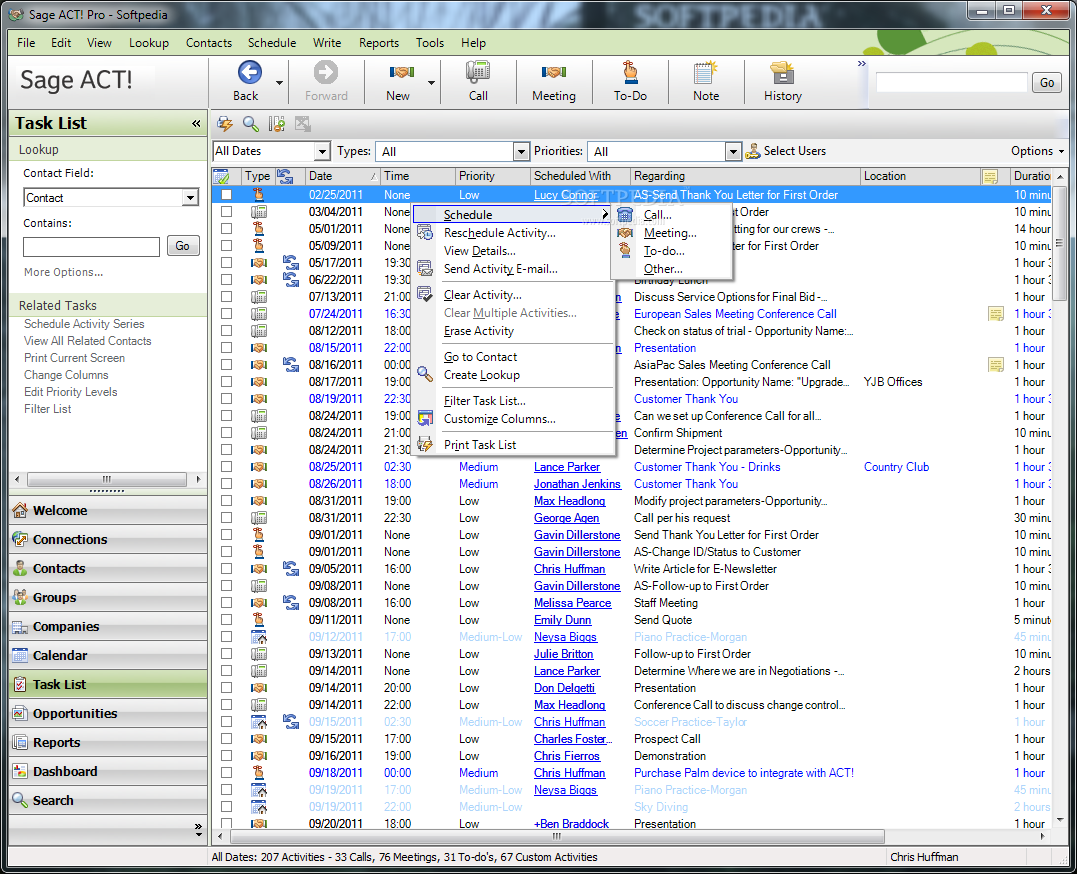Open Opportunities in the navigation bar
Screen dimensions: 1077x874
[x=108, y=713]
